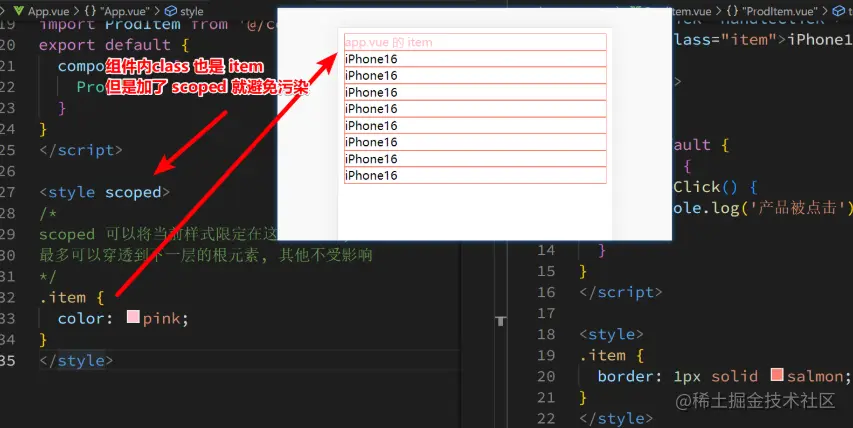Click the first iPhone16 item in preview
The image size is (853, 428).
(x=475, y=59)
